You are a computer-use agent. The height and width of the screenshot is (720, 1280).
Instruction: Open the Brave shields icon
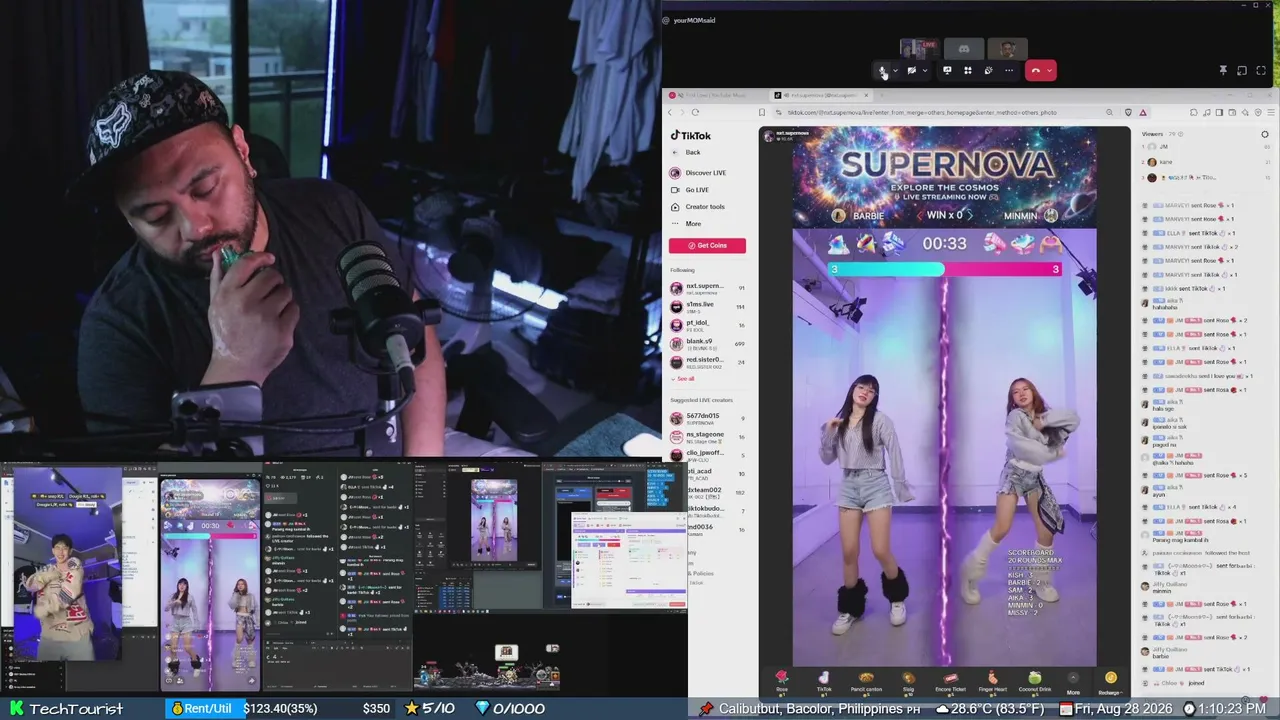[1129, 112]
